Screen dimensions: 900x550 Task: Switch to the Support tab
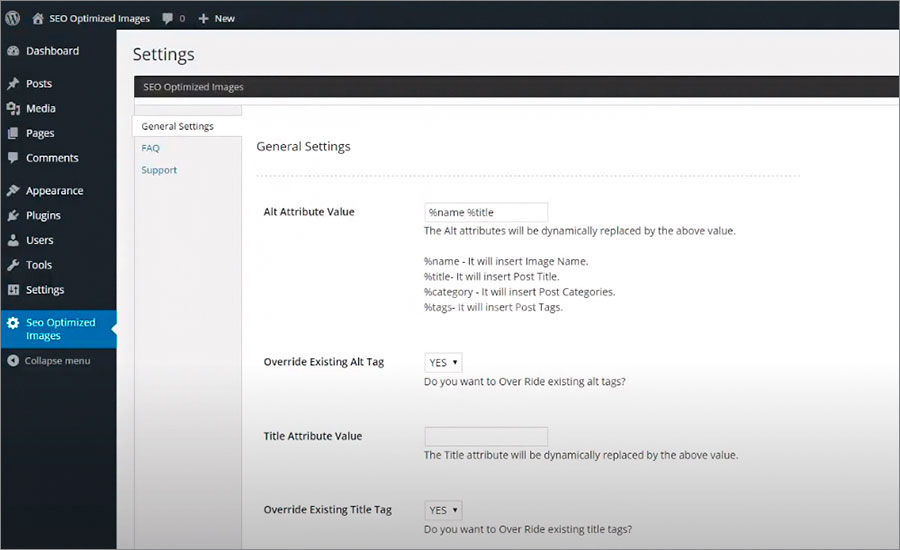pyautogui.click(x=159, y=170)
